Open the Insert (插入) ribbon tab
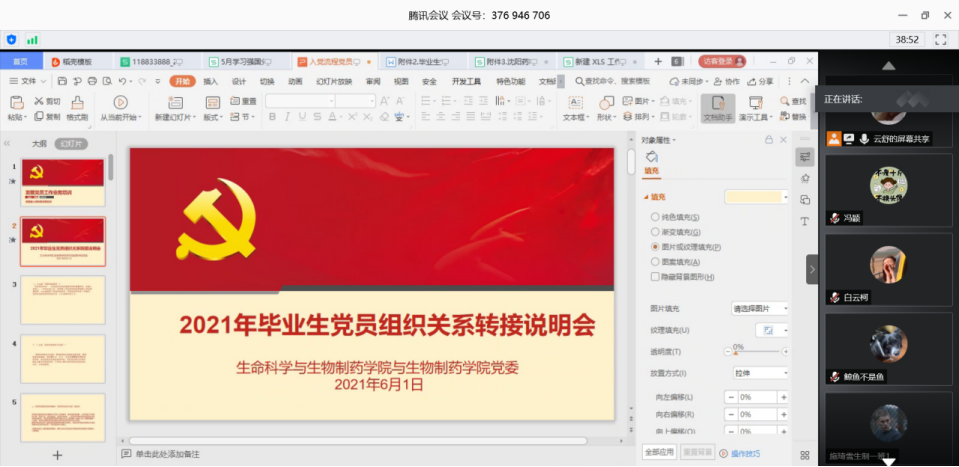The image size is (959, 467). coord(210,81)
